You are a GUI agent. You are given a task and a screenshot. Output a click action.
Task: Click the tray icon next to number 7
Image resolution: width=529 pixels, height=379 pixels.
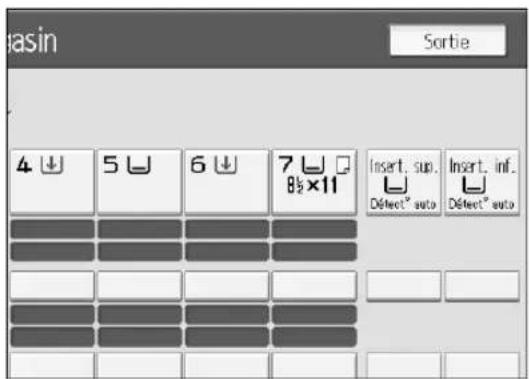tap(313, 165)
